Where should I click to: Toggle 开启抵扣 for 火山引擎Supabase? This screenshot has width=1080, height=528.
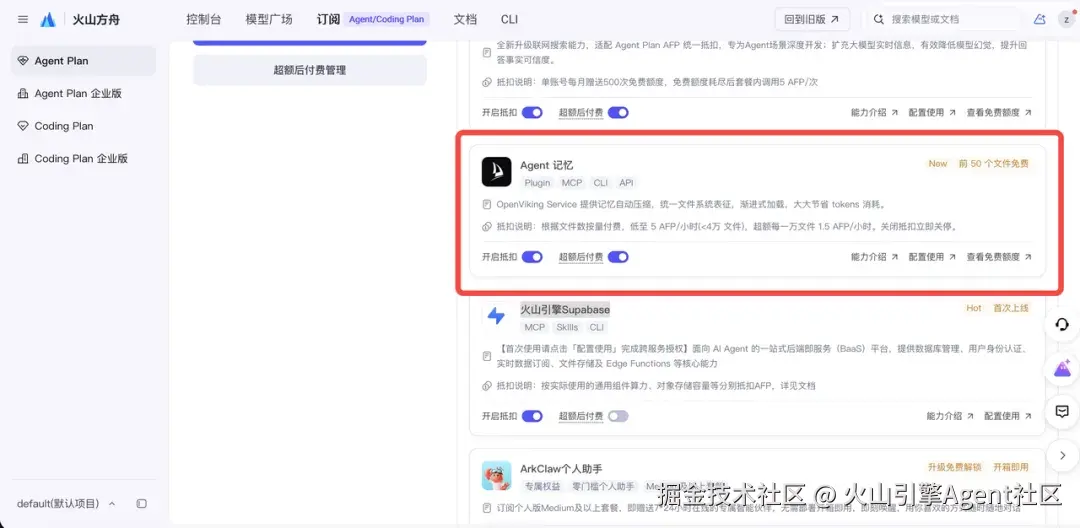coord(532,416)
